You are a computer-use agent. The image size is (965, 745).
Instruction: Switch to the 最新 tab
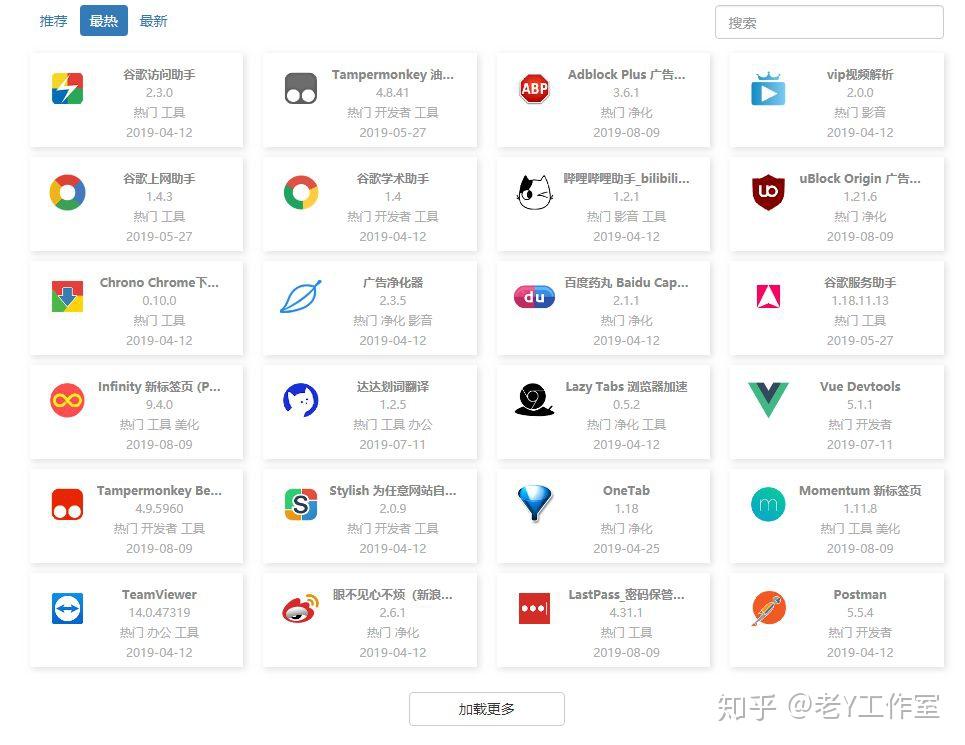point(153,21)
